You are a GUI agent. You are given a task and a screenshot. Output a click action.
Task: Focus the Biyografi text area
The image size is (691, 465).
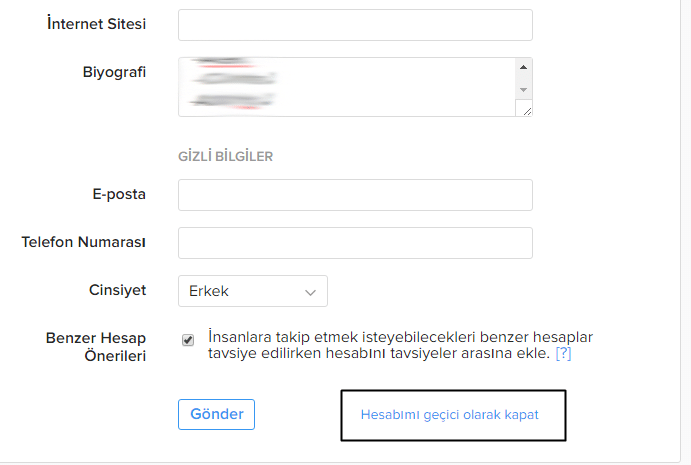pyautogui.click(x=346, y=86)
